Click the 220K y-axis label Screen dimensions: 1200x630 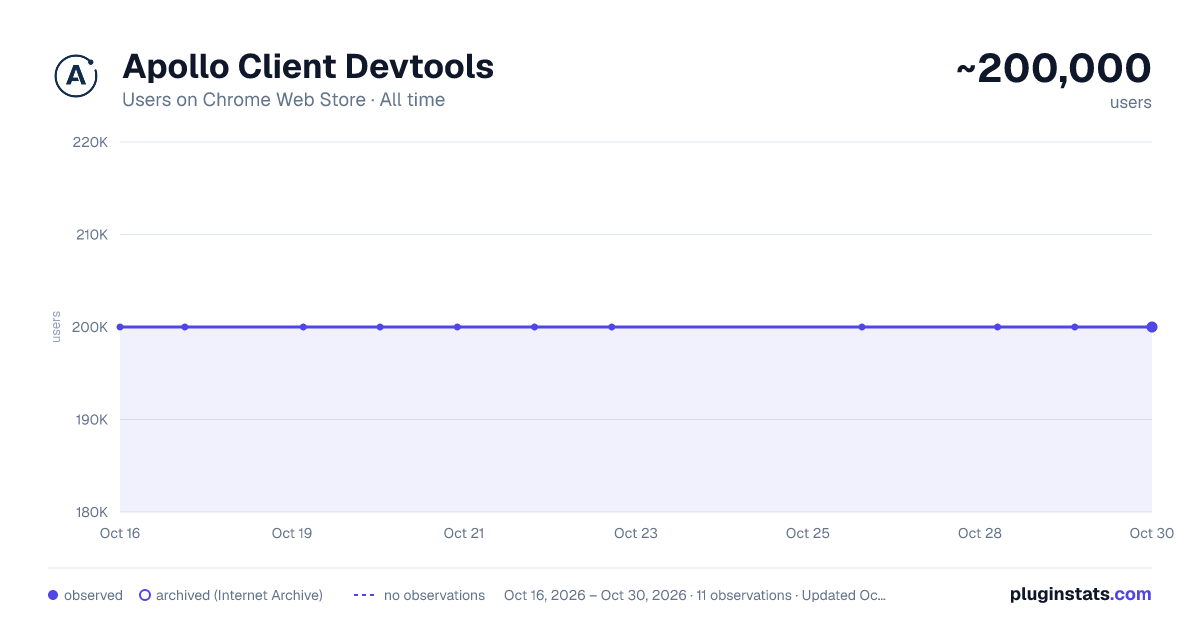[x=91, y=142]
